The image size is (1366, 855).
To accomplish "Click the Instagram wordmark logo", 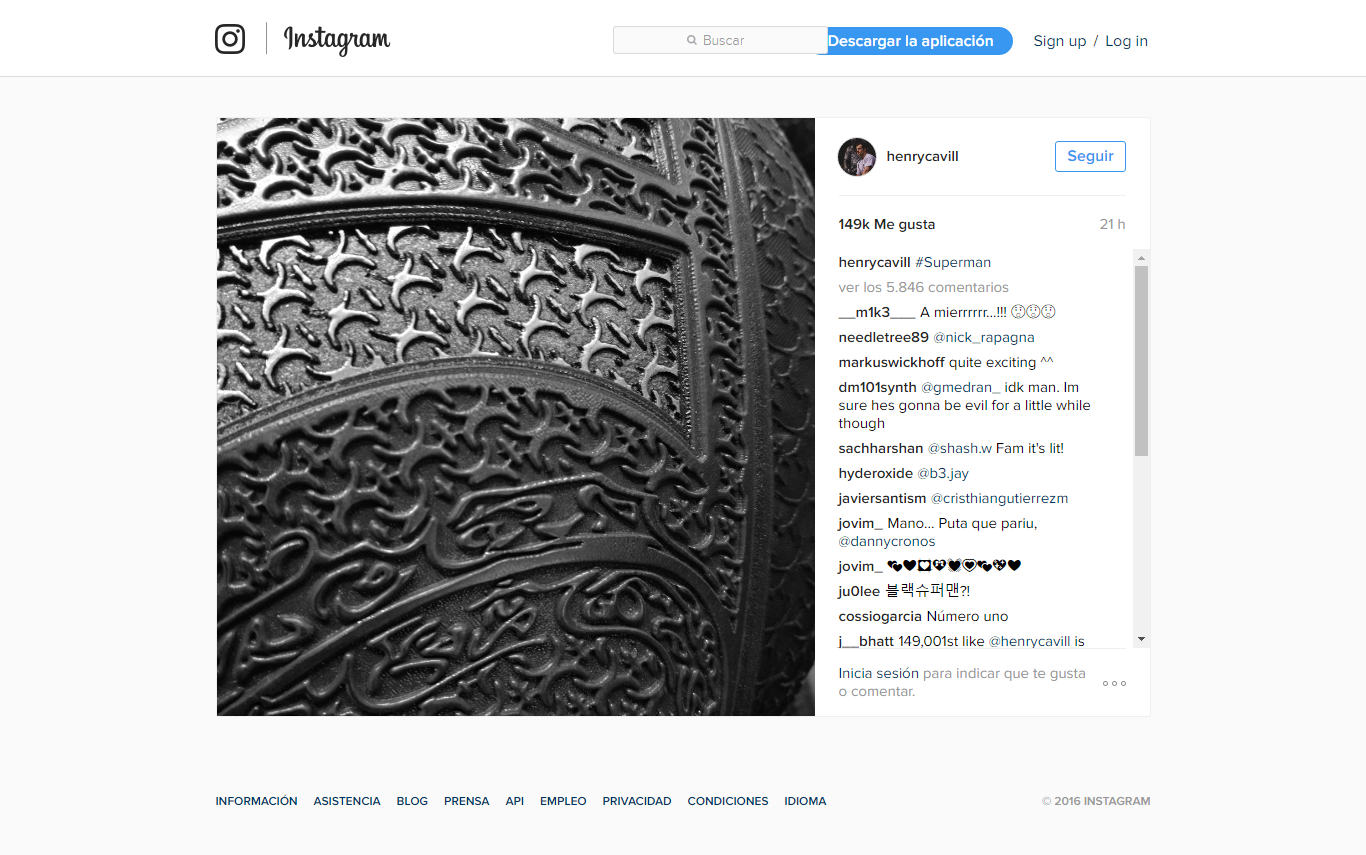I will pyautogui.click(x=337, y=40).
